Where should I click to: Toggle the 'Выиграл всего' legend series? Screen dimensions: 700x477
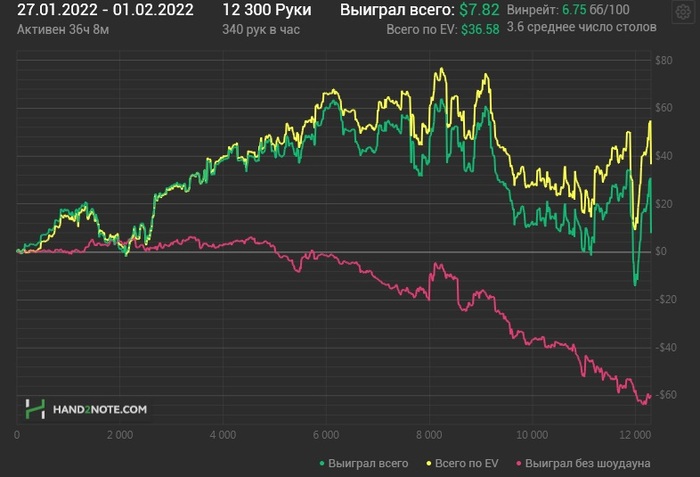point(364,464)
